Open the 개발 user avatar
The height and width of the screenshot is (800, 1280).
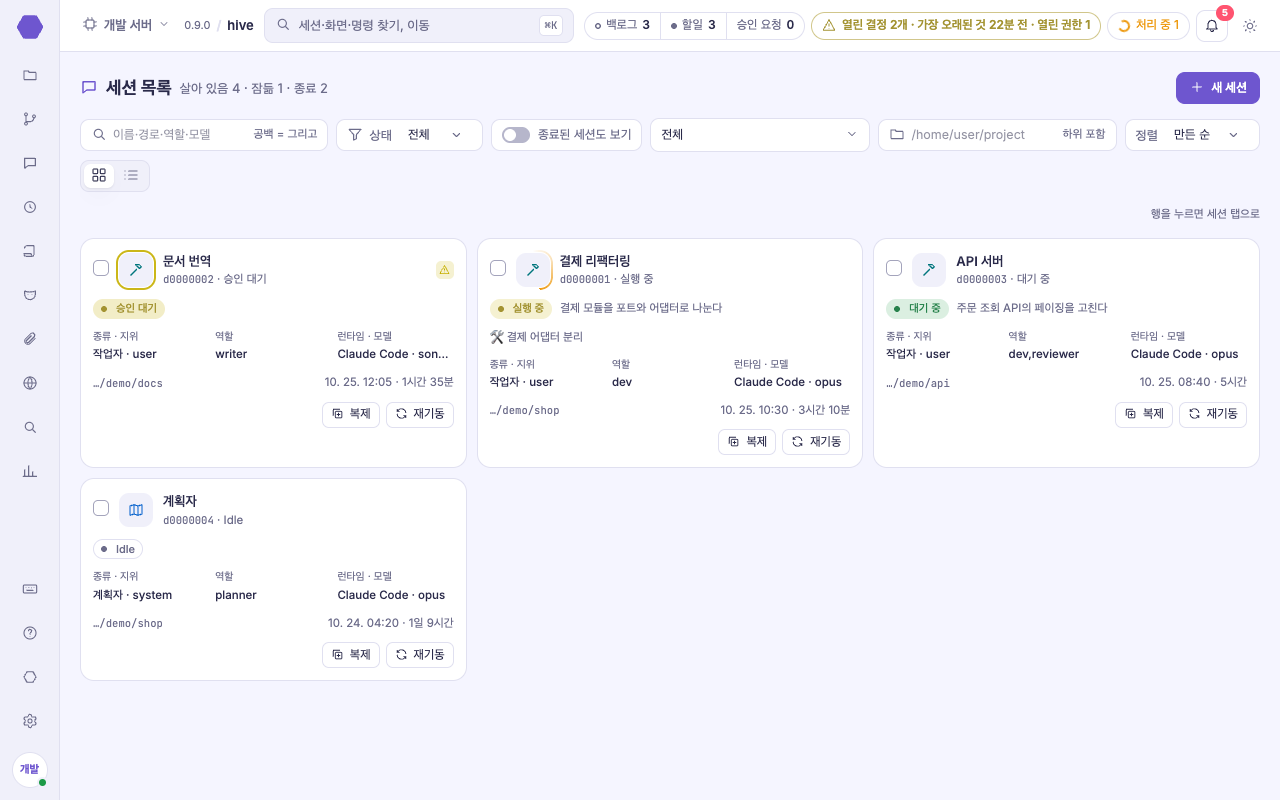(30, 769)
